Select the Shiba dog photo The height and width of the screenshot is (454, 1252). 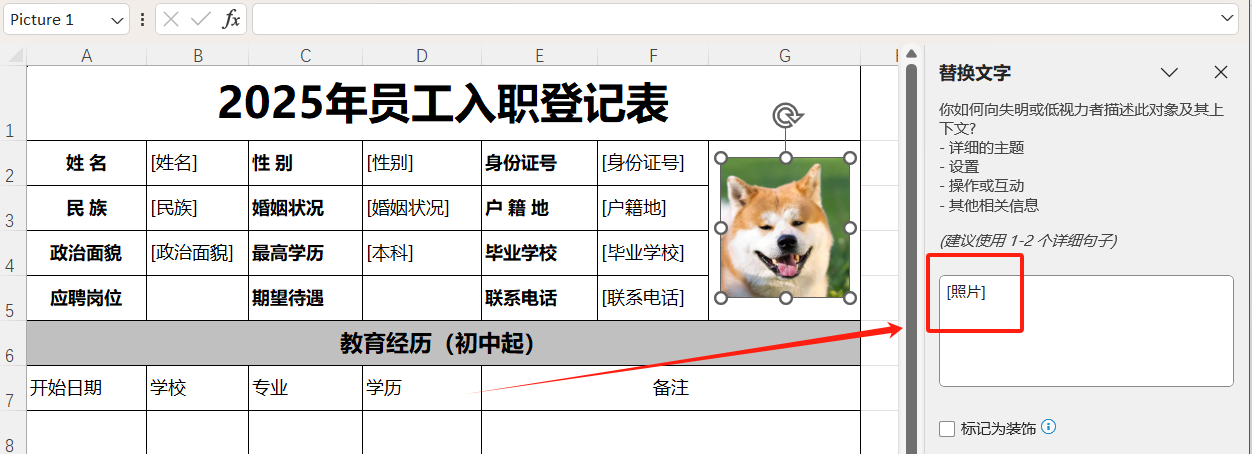[785, 228]
